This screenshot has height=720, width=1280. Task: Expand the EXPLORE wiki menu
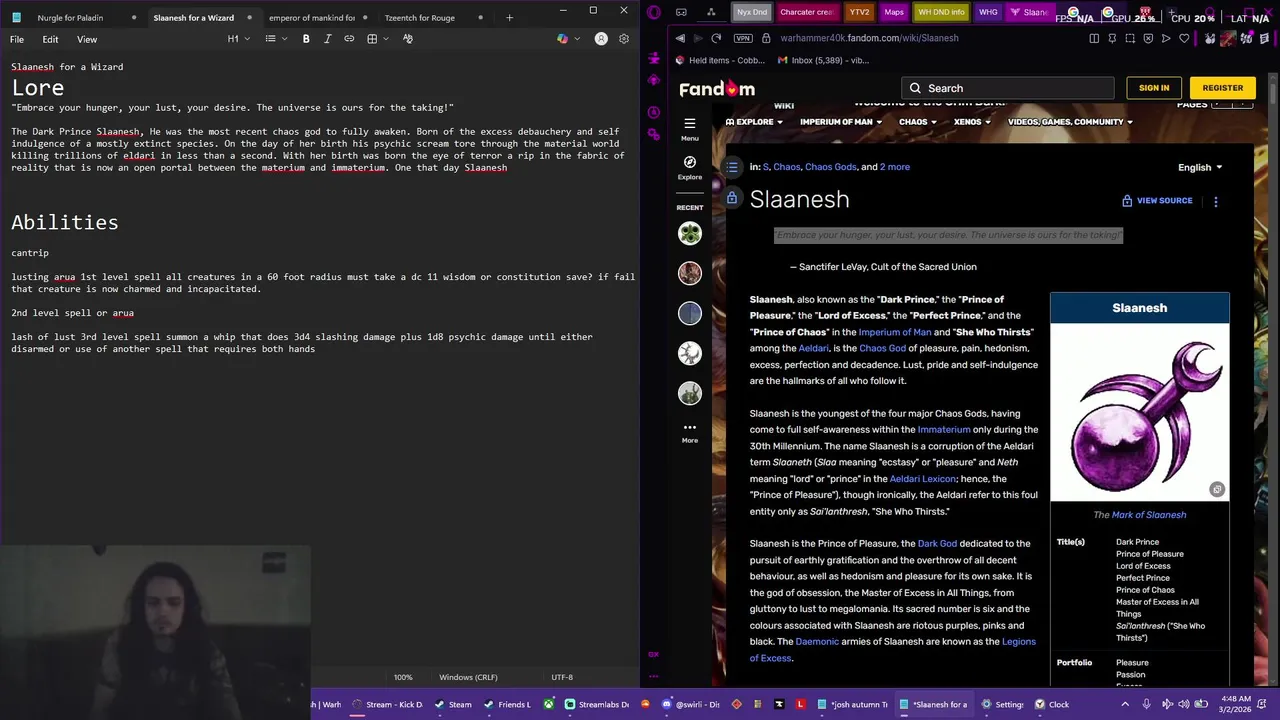[754, 122]
